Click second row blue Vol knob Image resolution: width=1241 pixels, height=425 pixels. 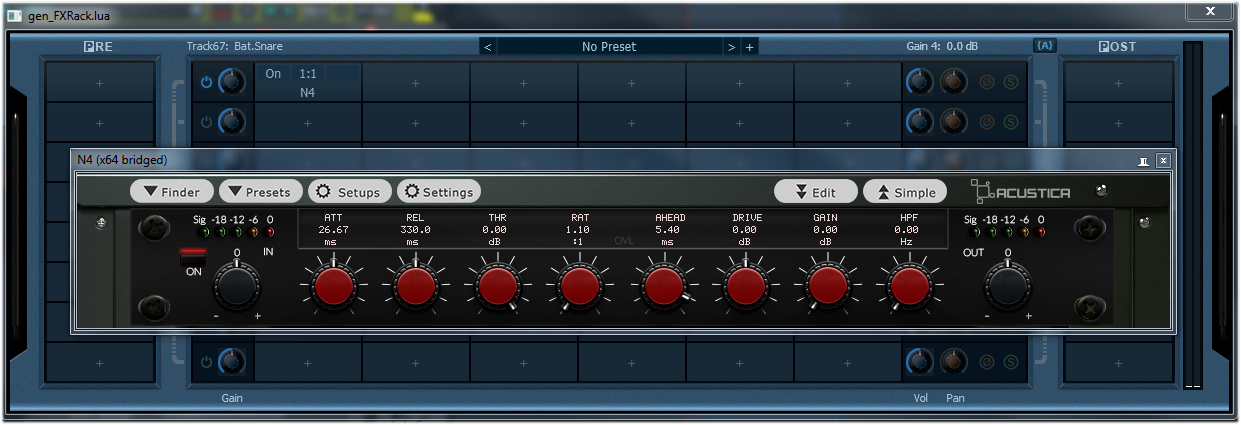(920, 122)
